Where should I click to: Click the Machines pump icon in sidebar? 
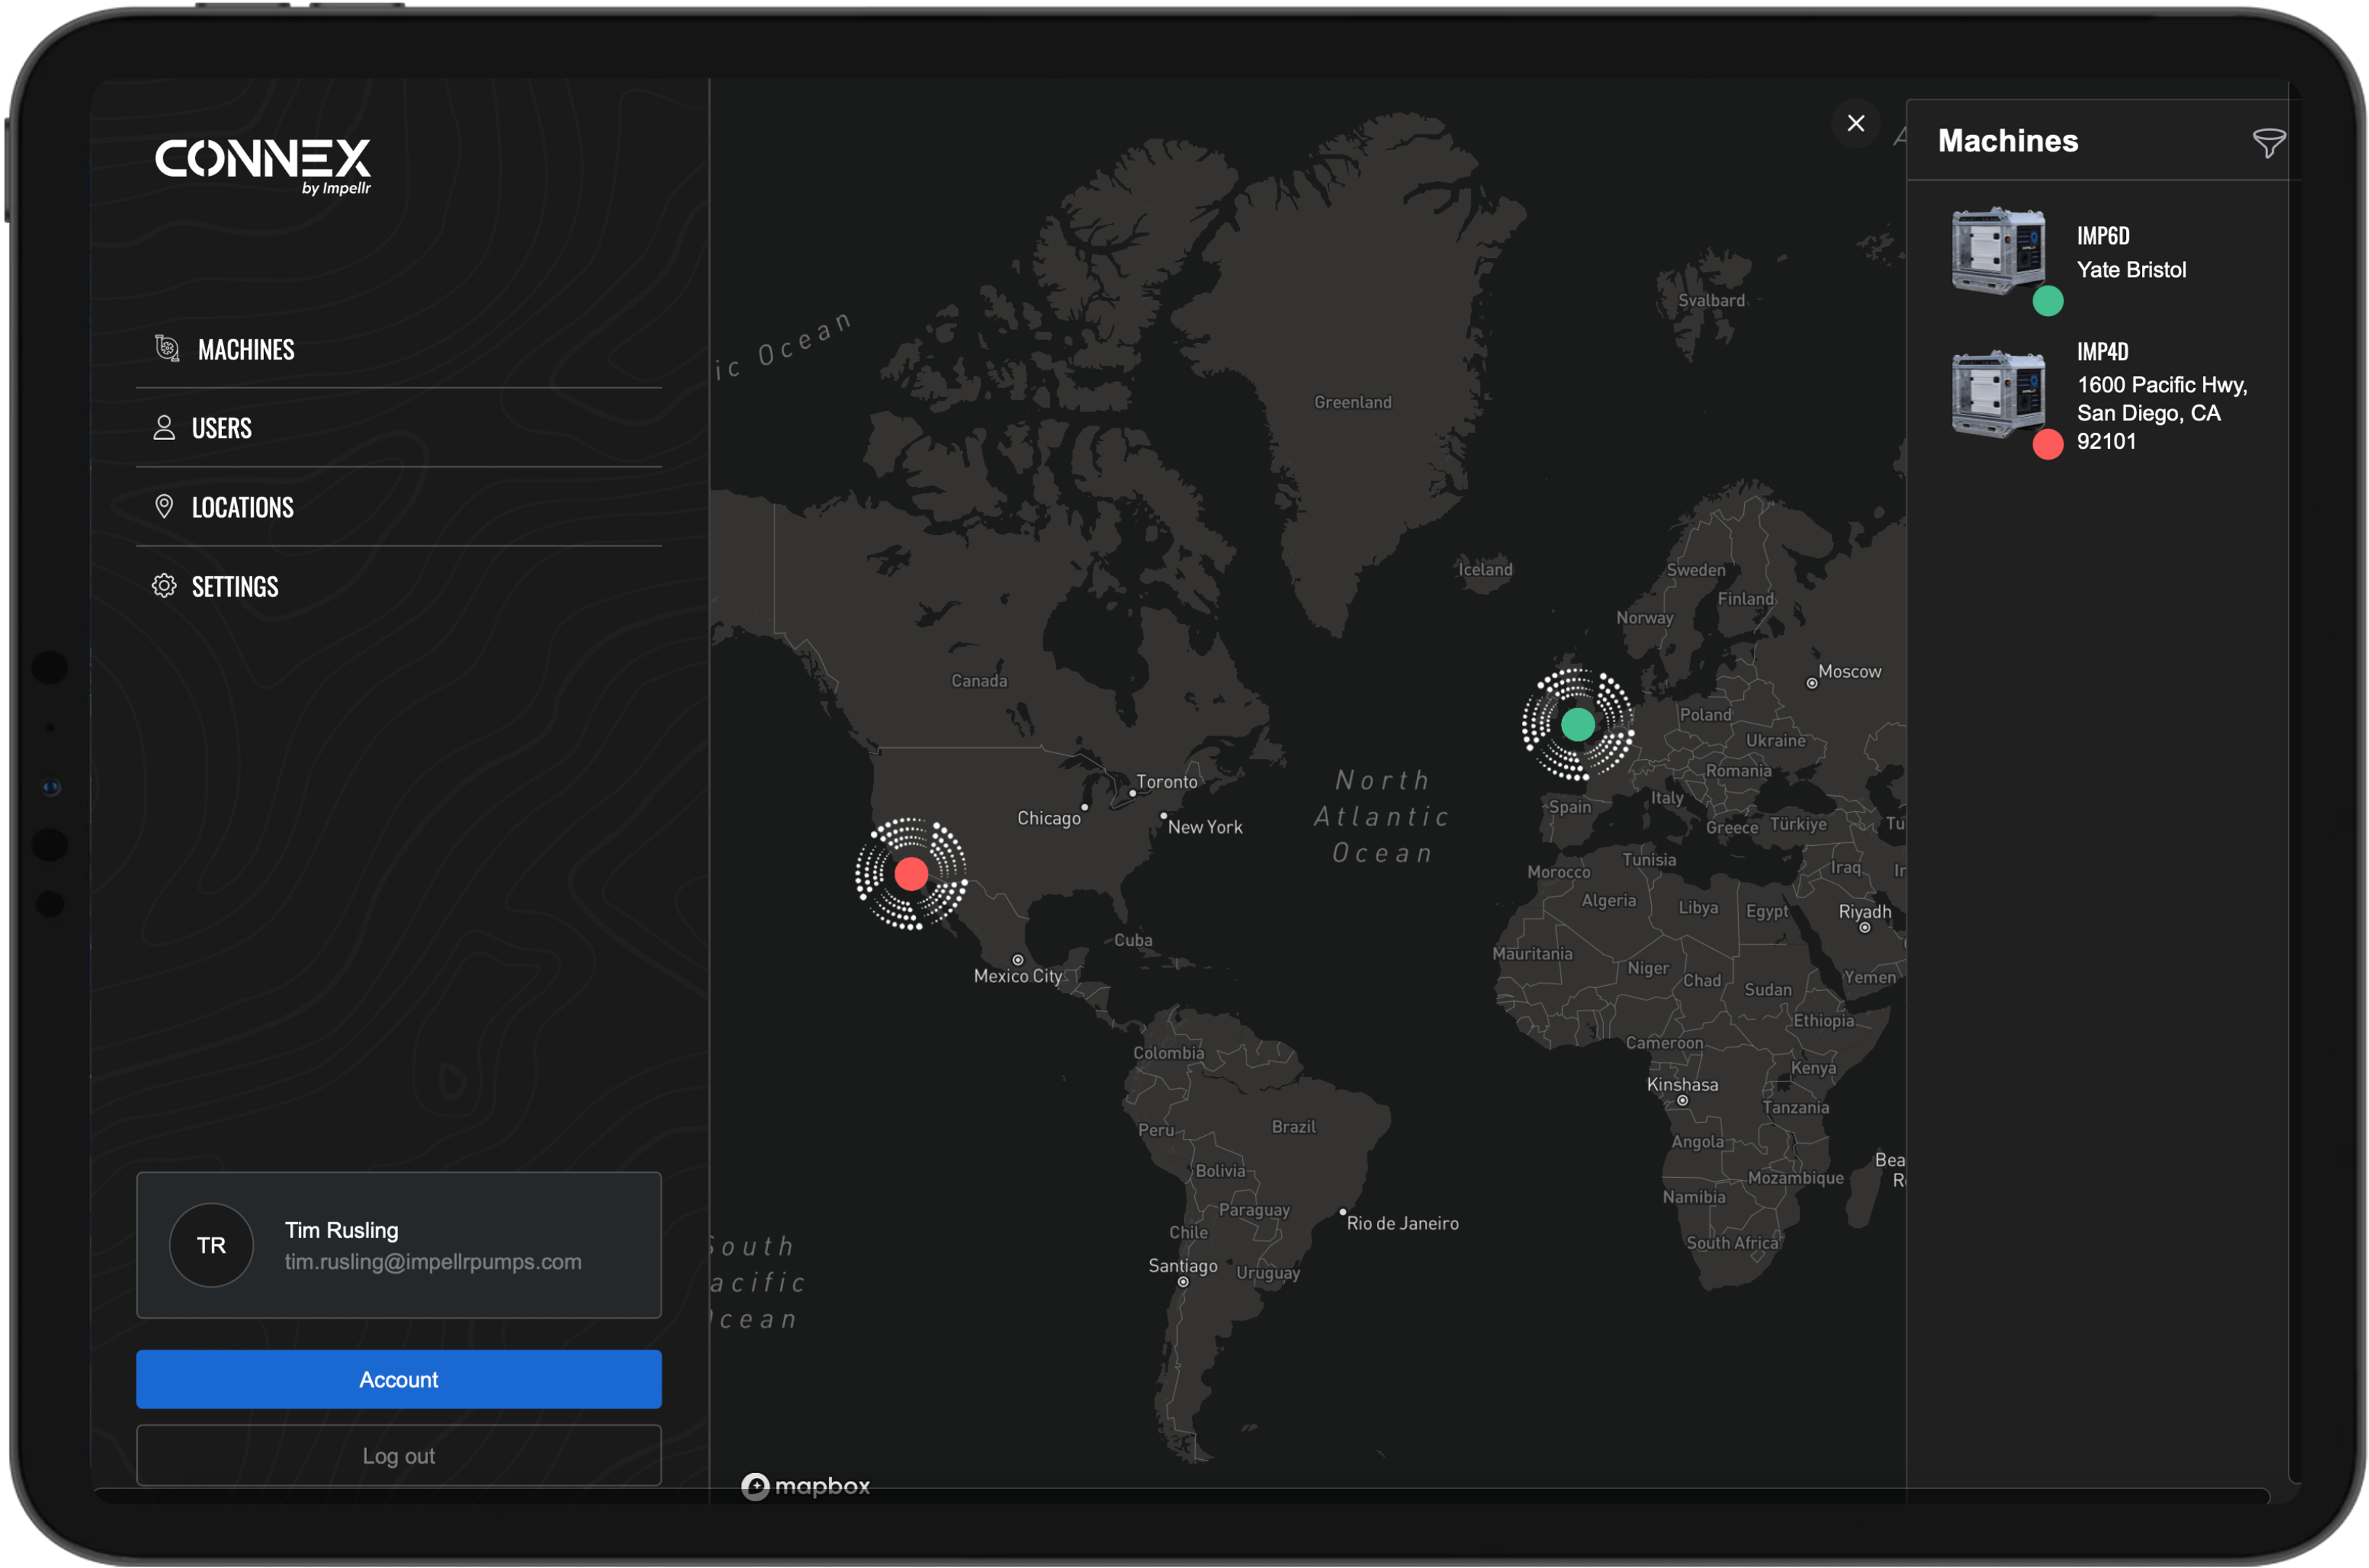[167, 348]
